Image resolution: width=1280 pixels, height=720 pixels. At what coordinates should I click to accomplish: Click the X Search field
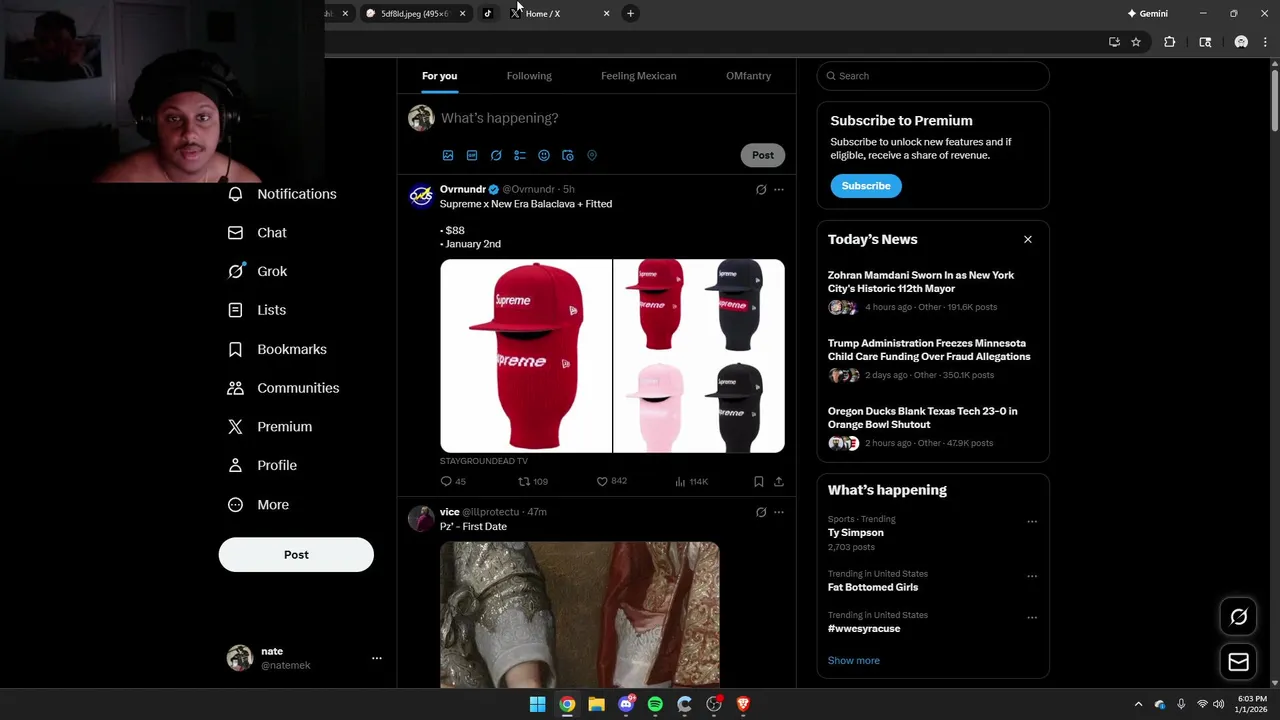[933, 76]
